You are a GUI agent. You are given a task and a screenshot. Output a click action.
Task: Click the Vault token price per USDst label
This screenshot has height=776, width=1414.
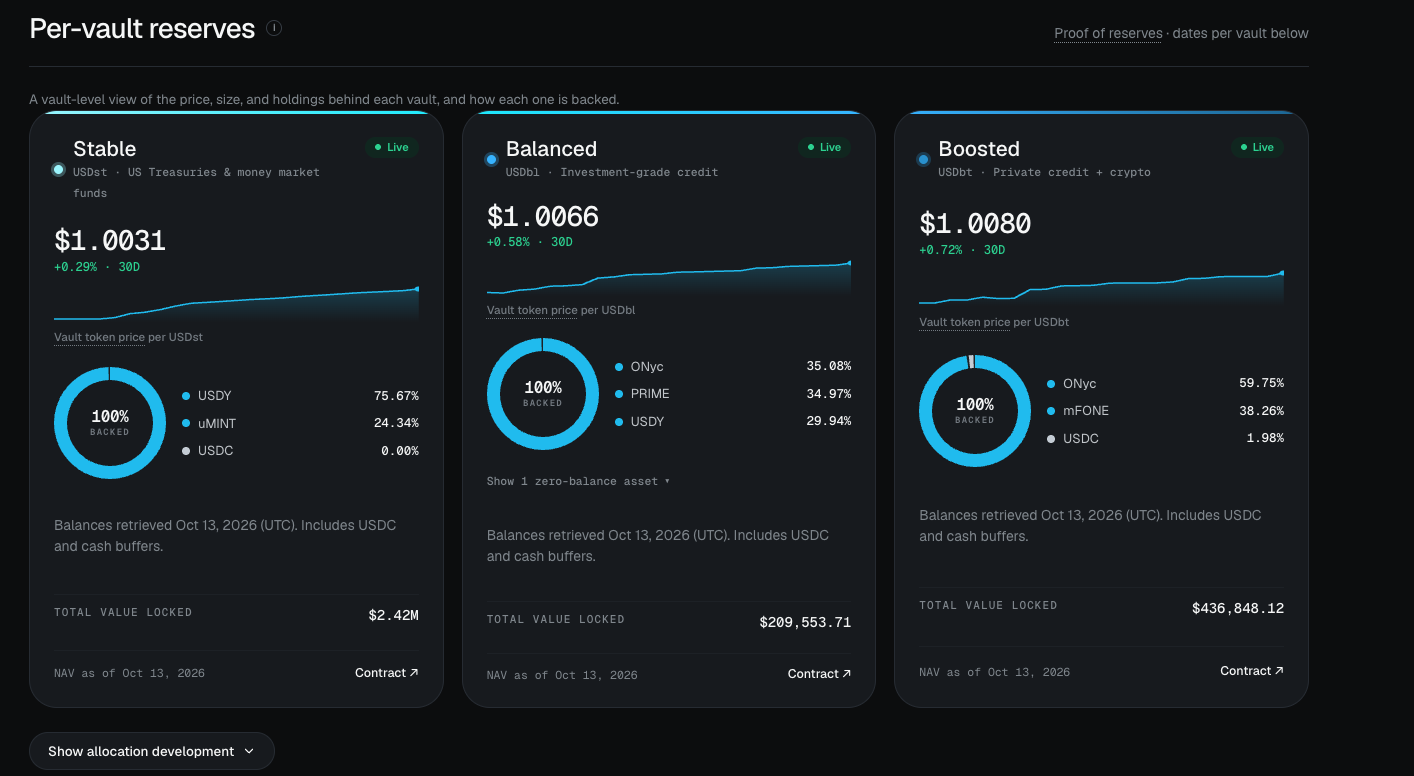pyautogui.click(x=128, y=337)
